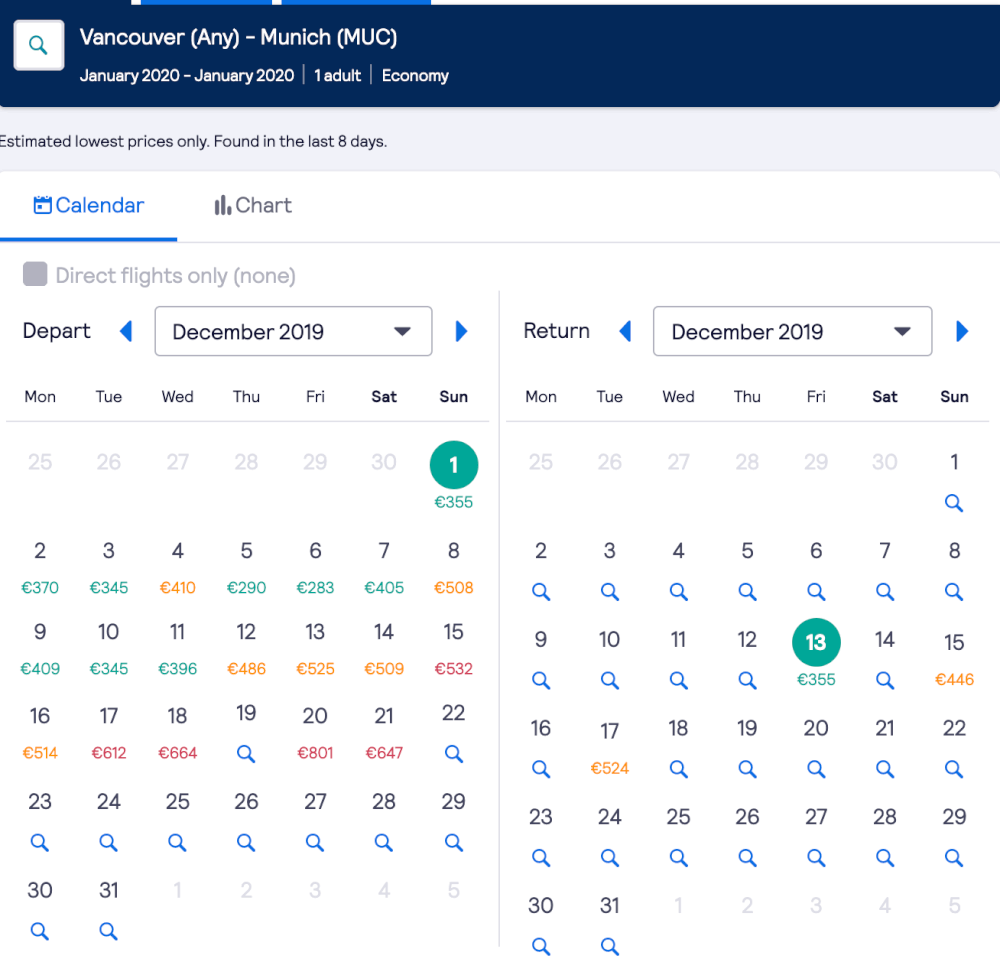Pick depart date 20 at €801
This screenshot has width=1000, height=962.
(x=315, y=716)
